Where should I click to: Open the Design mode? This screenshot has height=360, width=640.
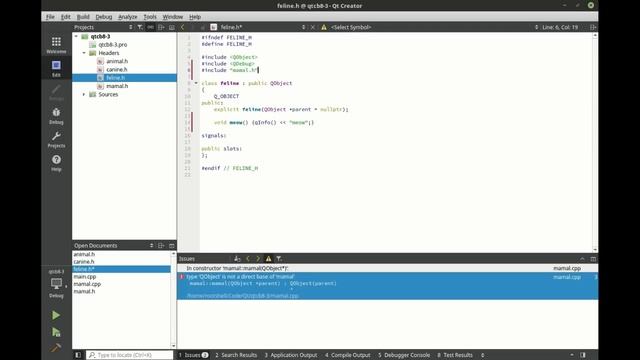point(56,92)
